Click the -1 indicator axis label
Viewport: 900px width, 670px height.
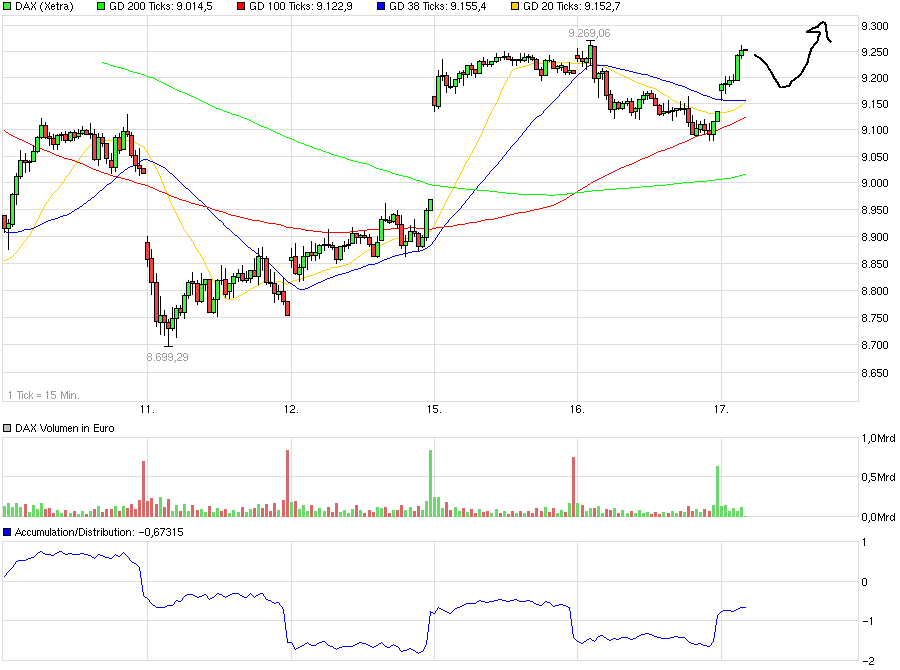(x=869, y=621)
